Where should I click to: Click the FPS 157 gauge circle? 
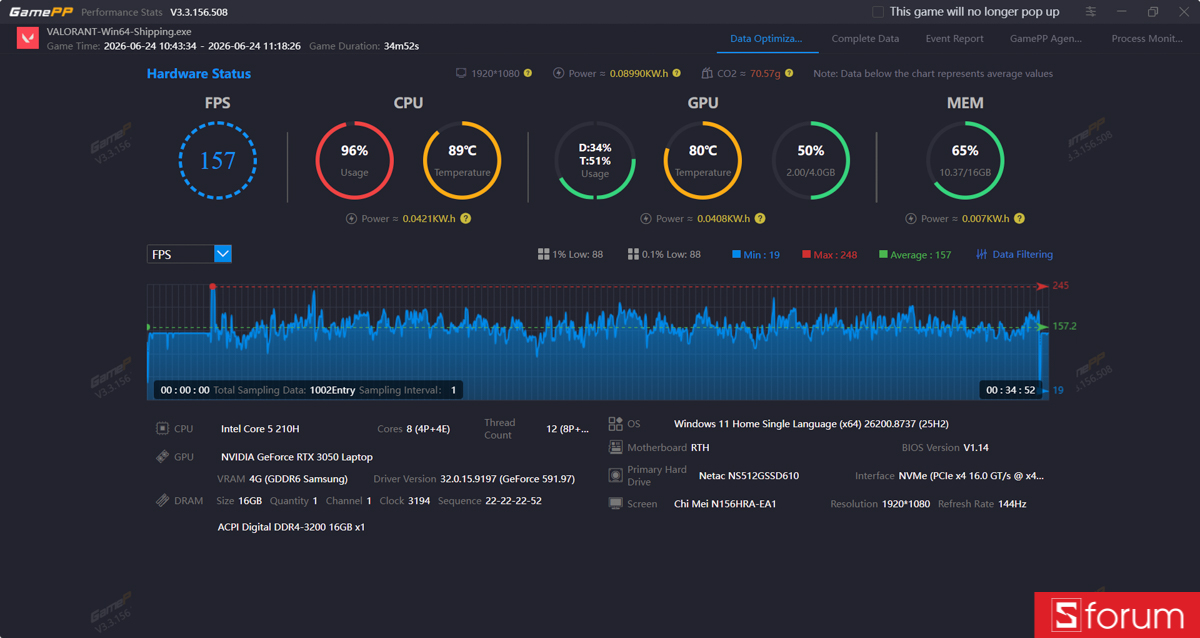click(218, 161)
